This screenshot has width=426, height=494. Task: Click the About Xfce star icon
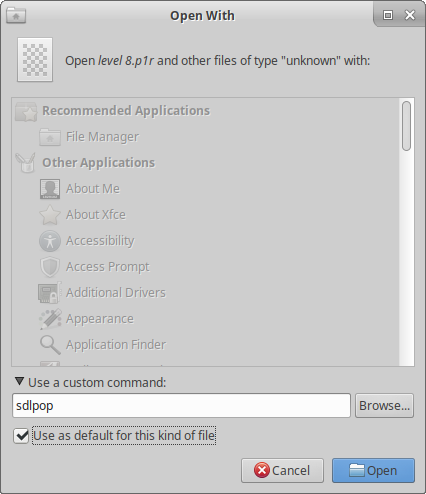(50, 215)
